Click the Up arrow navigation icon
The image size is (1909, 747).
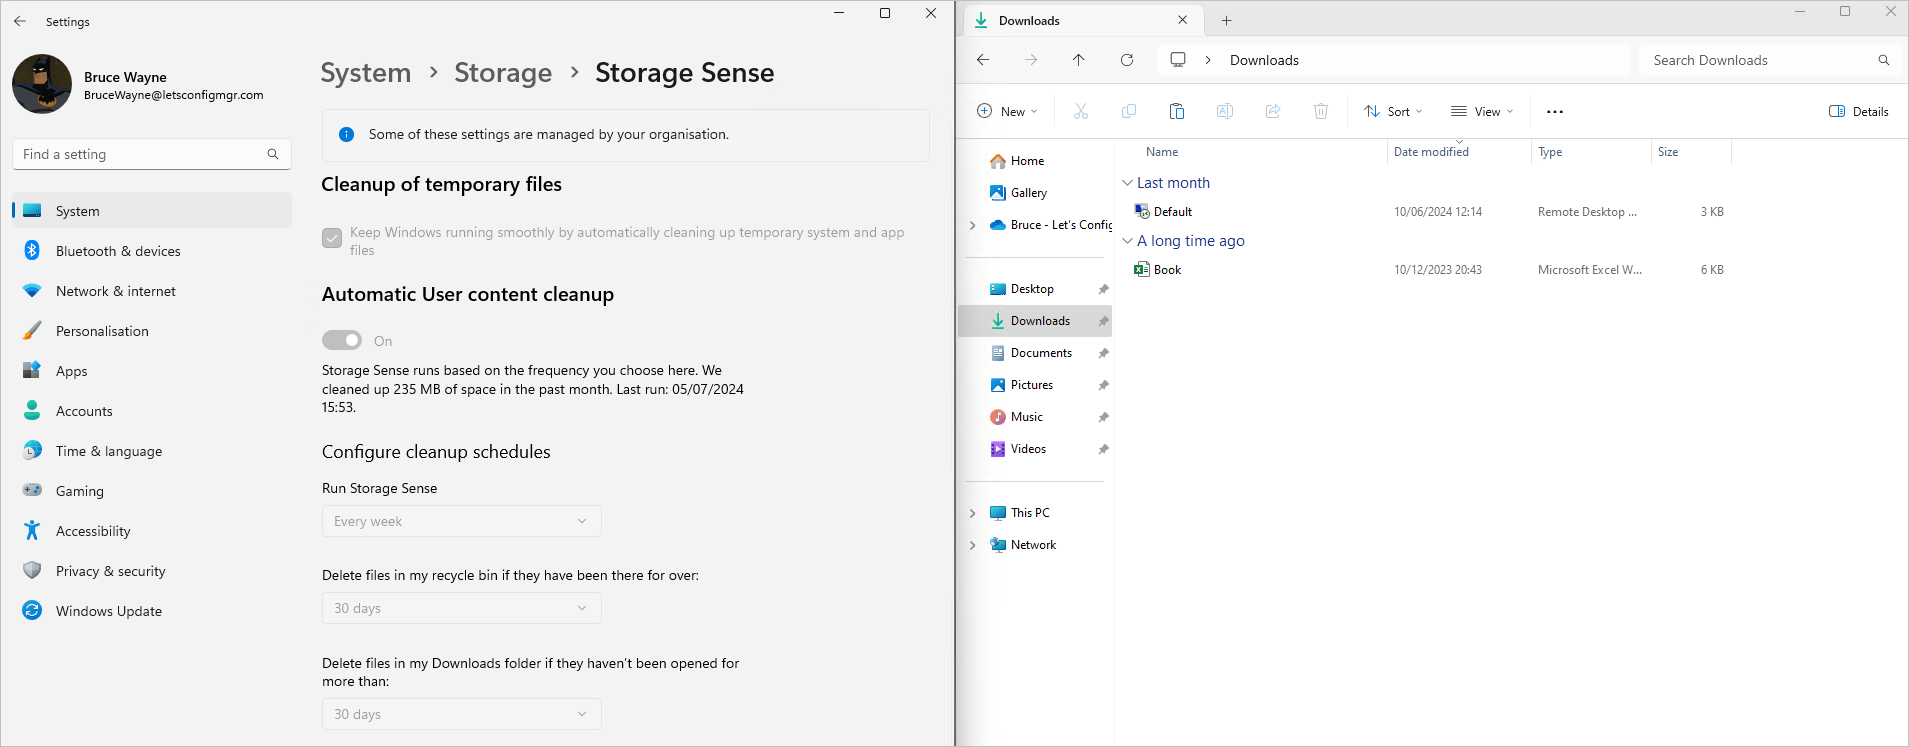pyautogui.click(x=1079, y=60)
